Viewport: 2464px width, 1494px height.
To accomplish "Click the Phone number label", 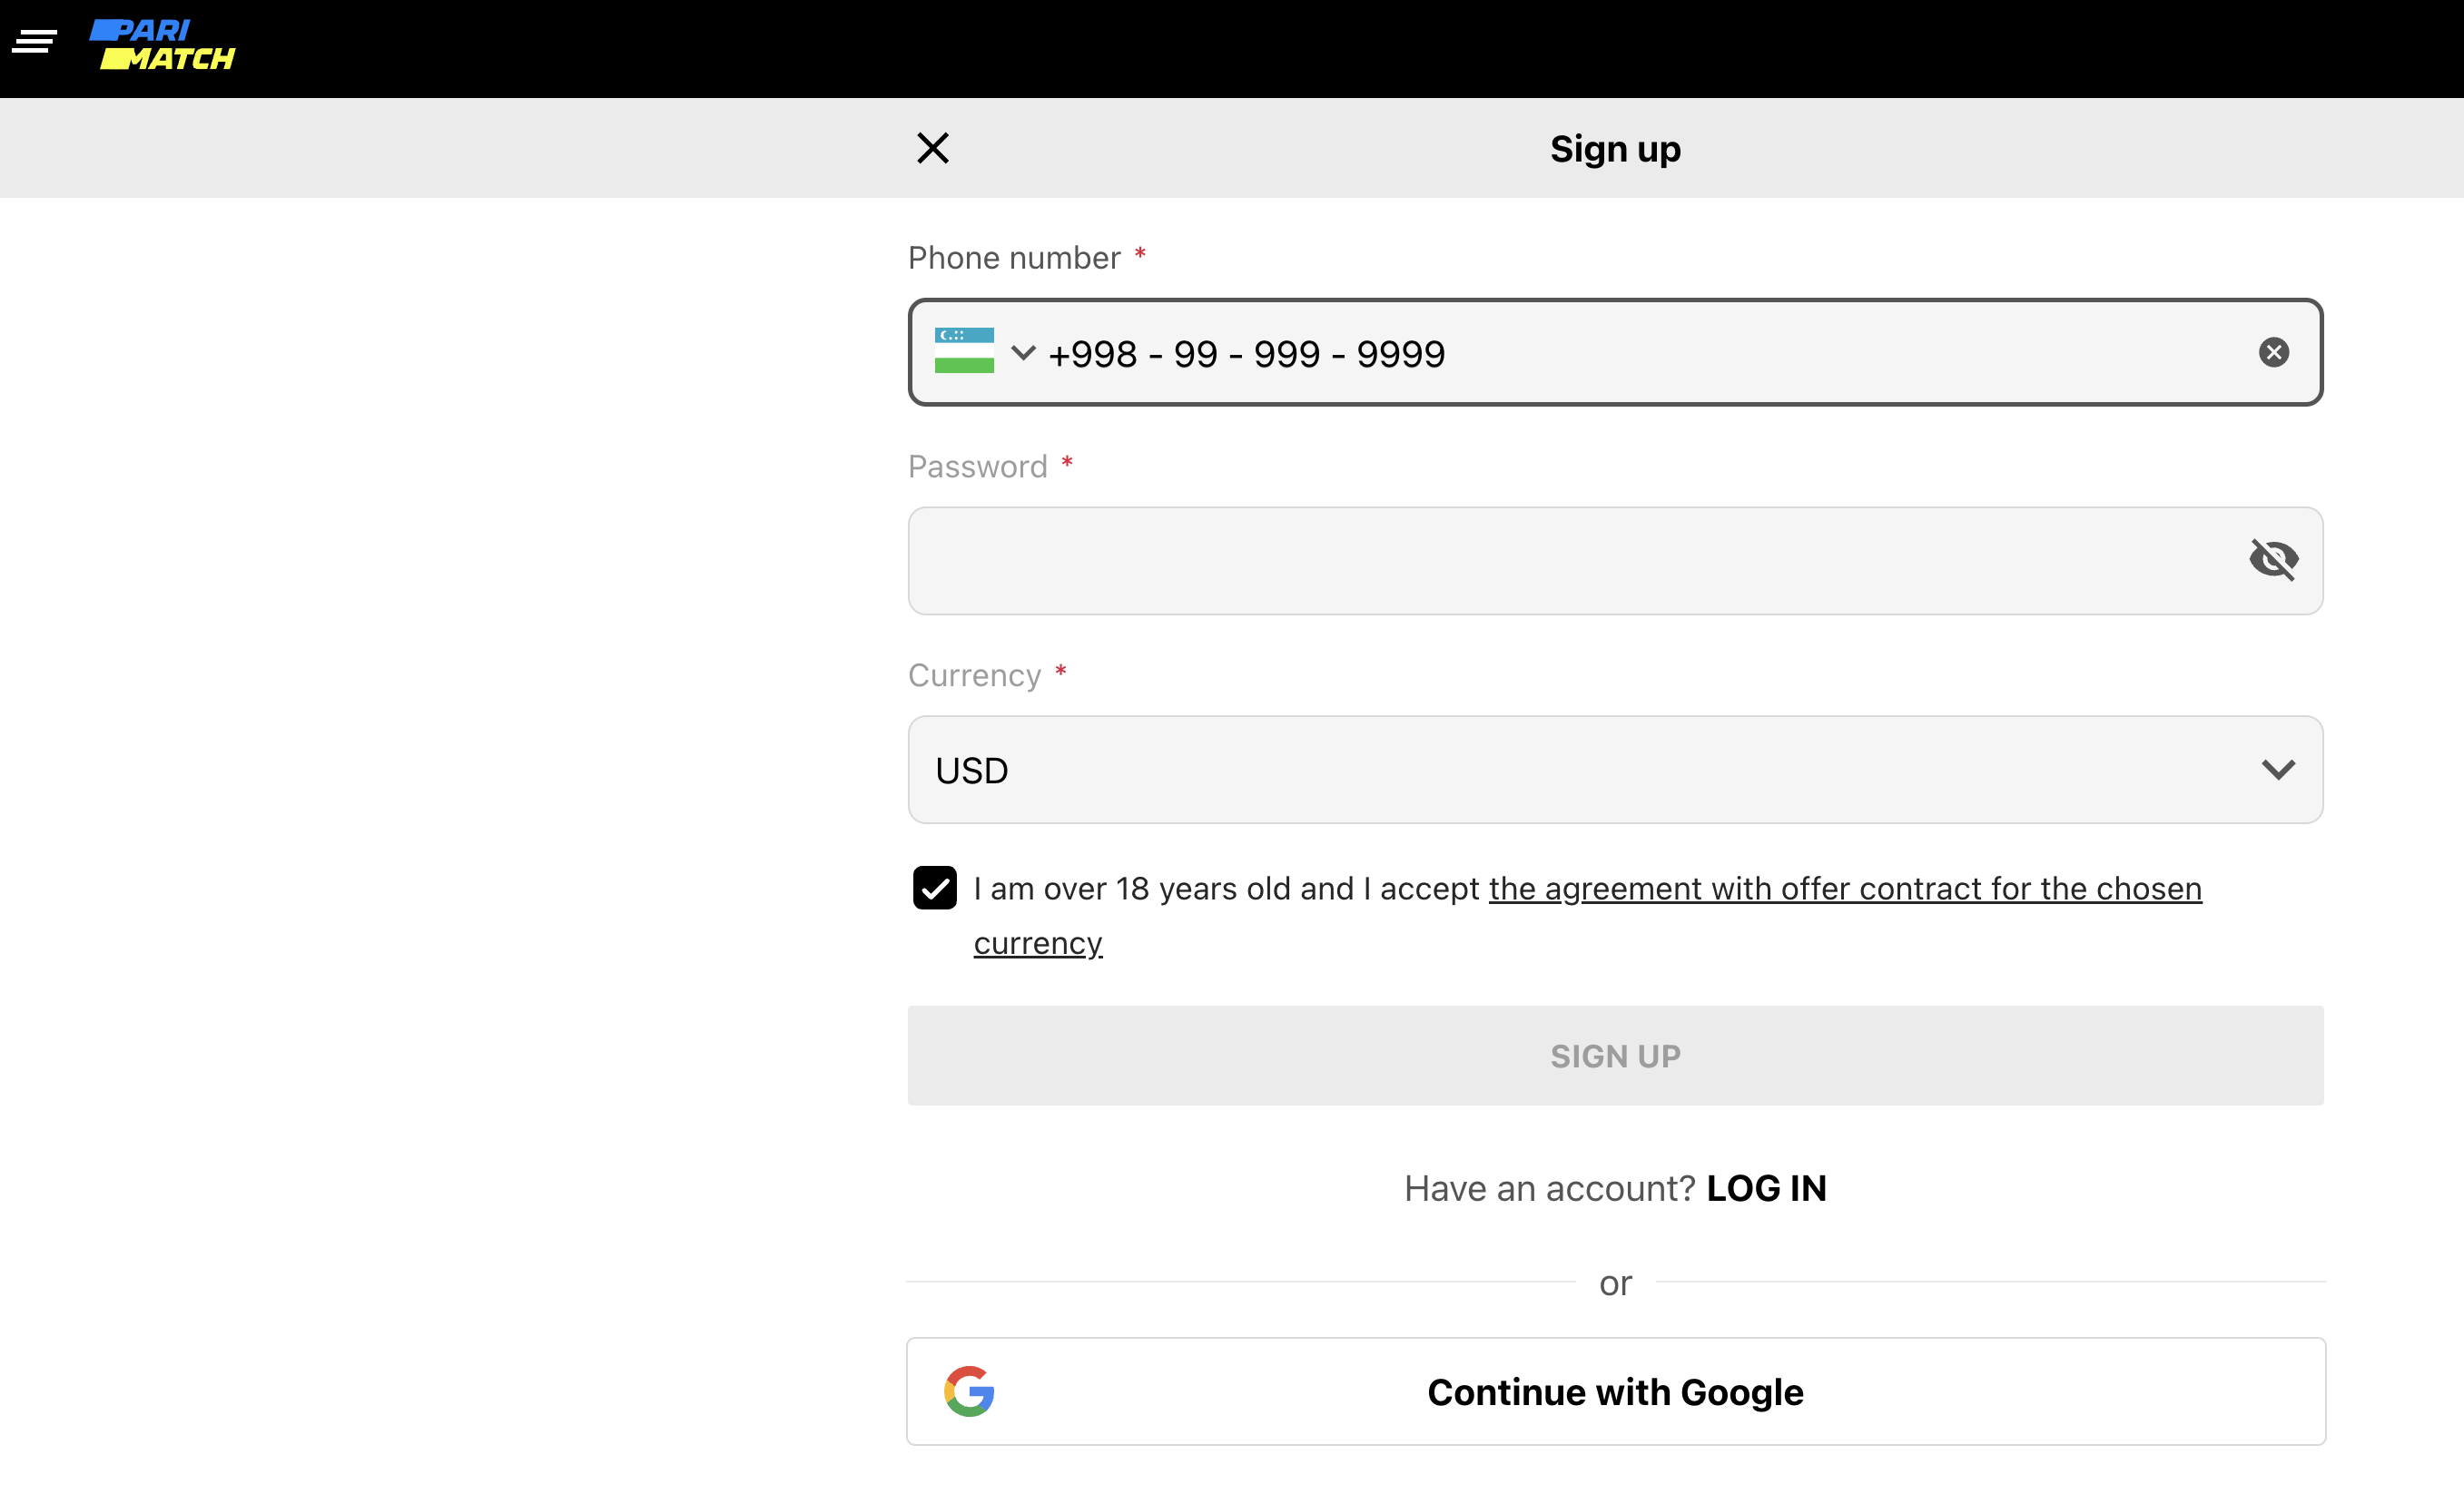I will [1013, 258].
